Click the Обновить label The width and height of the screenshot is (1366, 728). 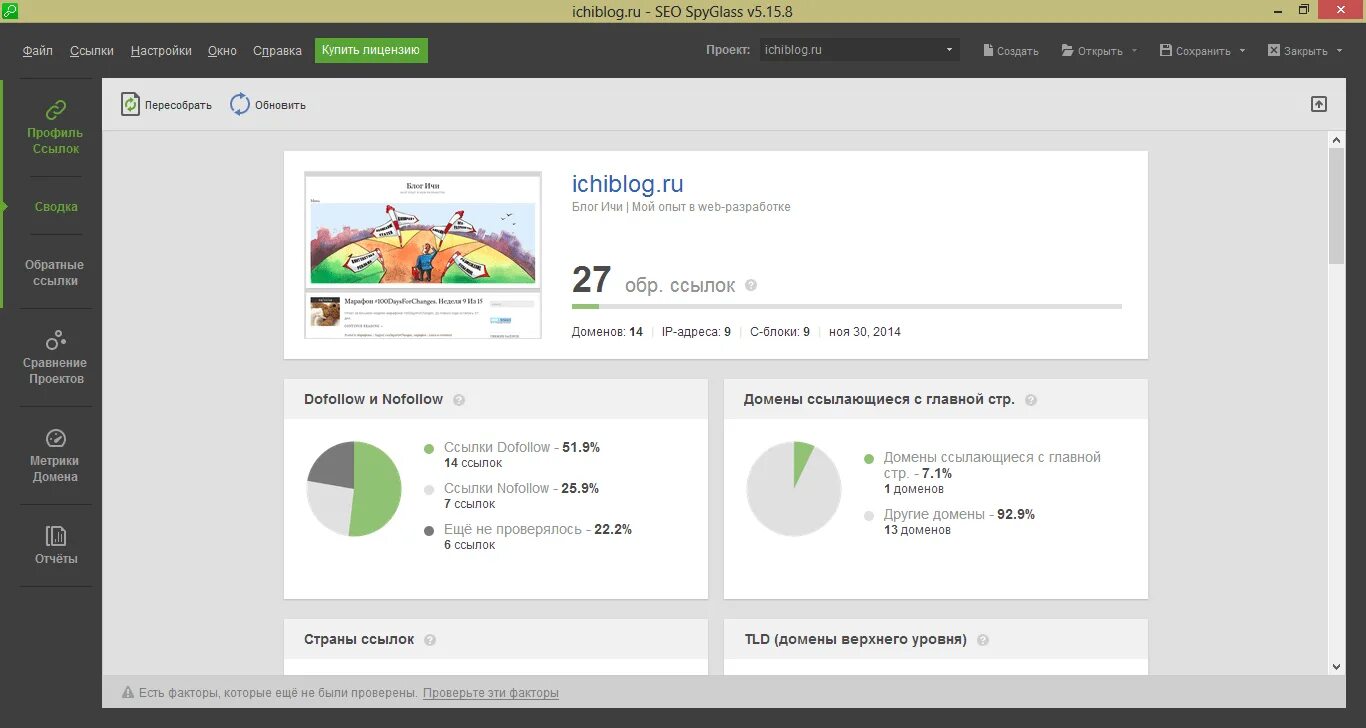[280, 105]
